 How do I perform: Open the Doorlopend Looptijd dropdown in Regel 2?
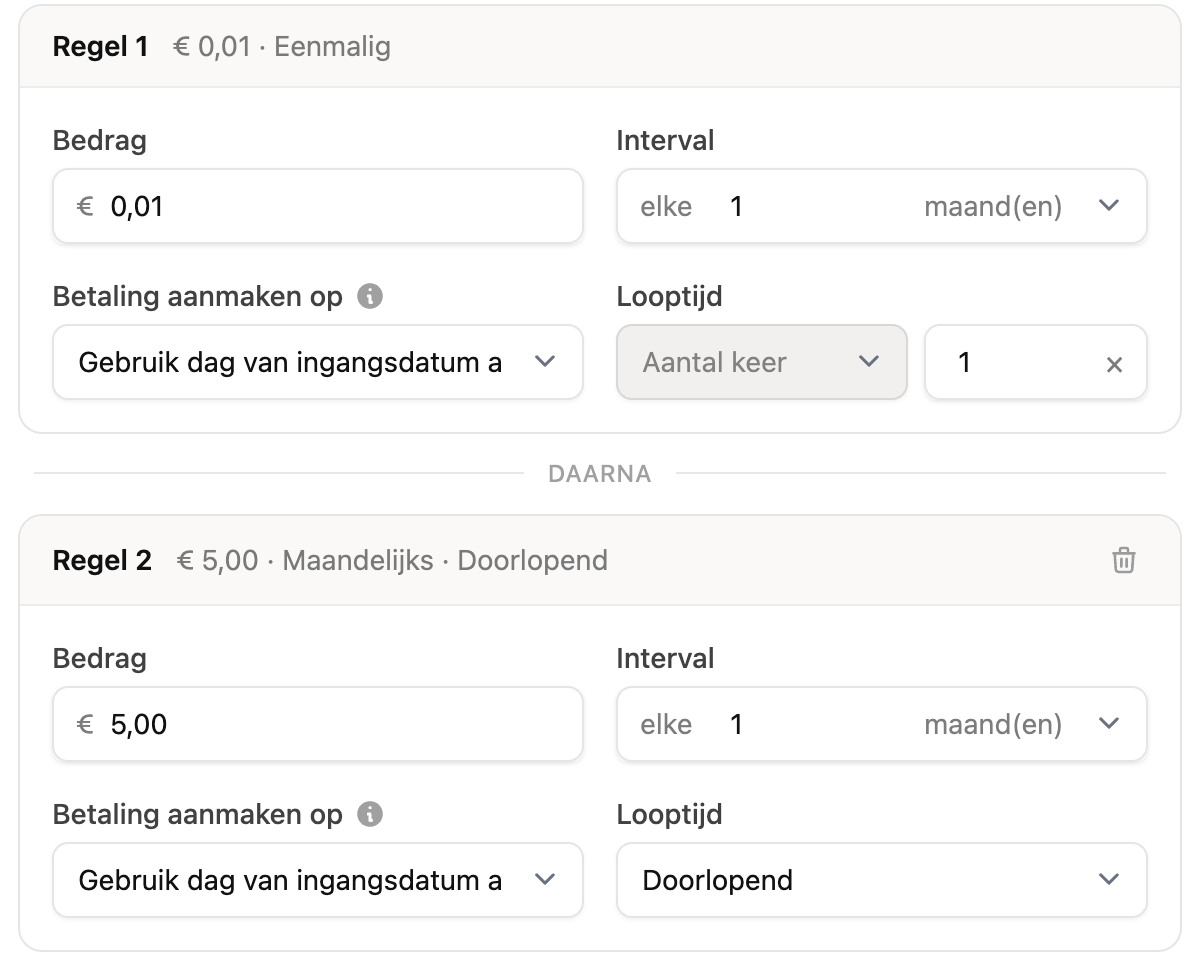coord(882,880)
